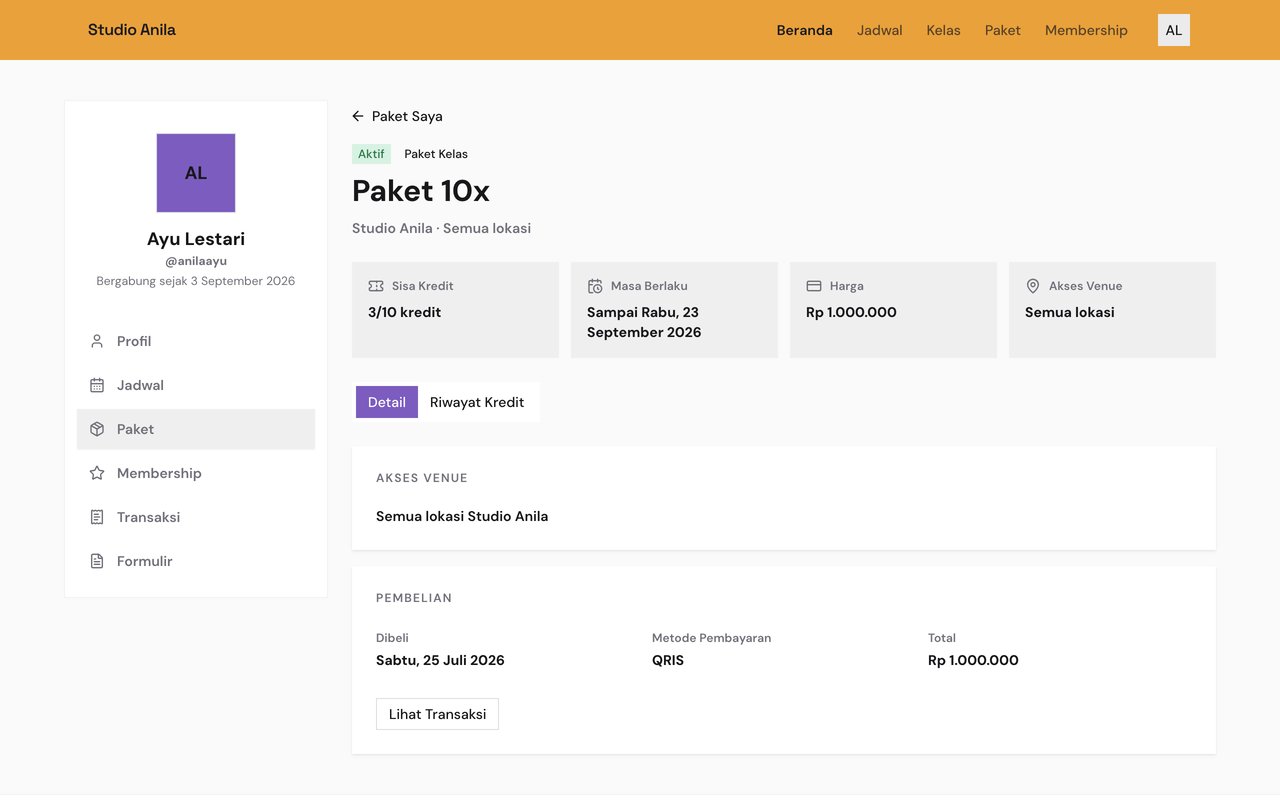Click the Transaksi receipt icon in sidebar
Image resolution: width=1280 pixels, height=800 pixels.
(97, 517)
